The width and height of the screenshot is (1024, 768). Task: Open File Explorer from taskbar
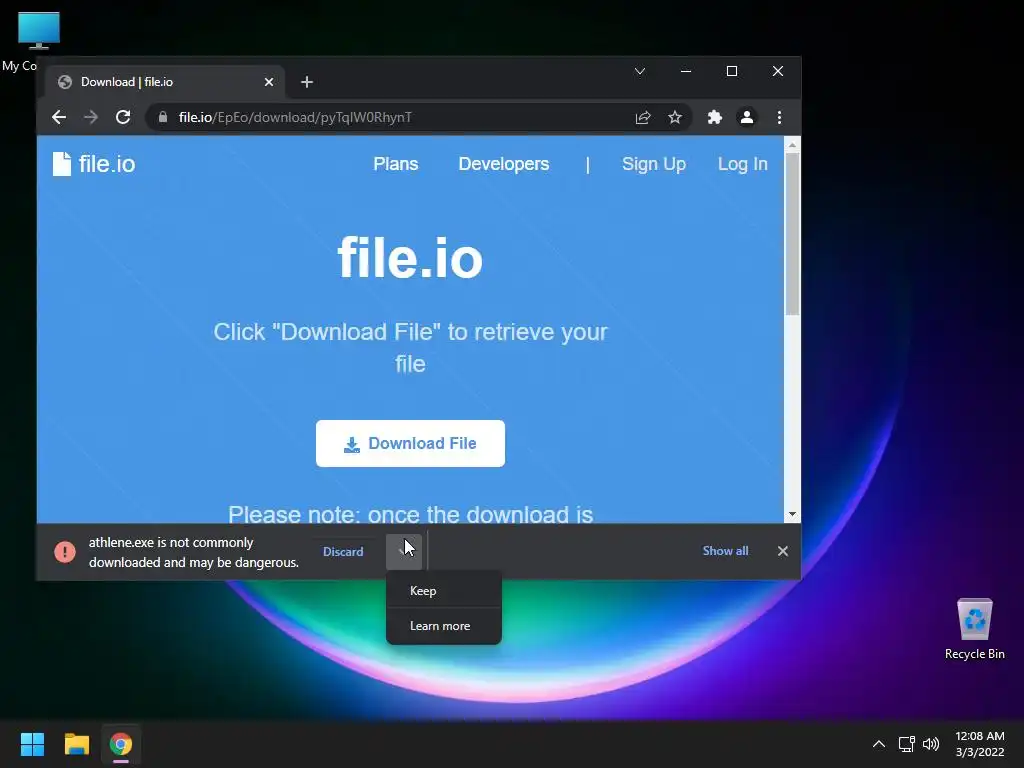click(x=76, y=744)
